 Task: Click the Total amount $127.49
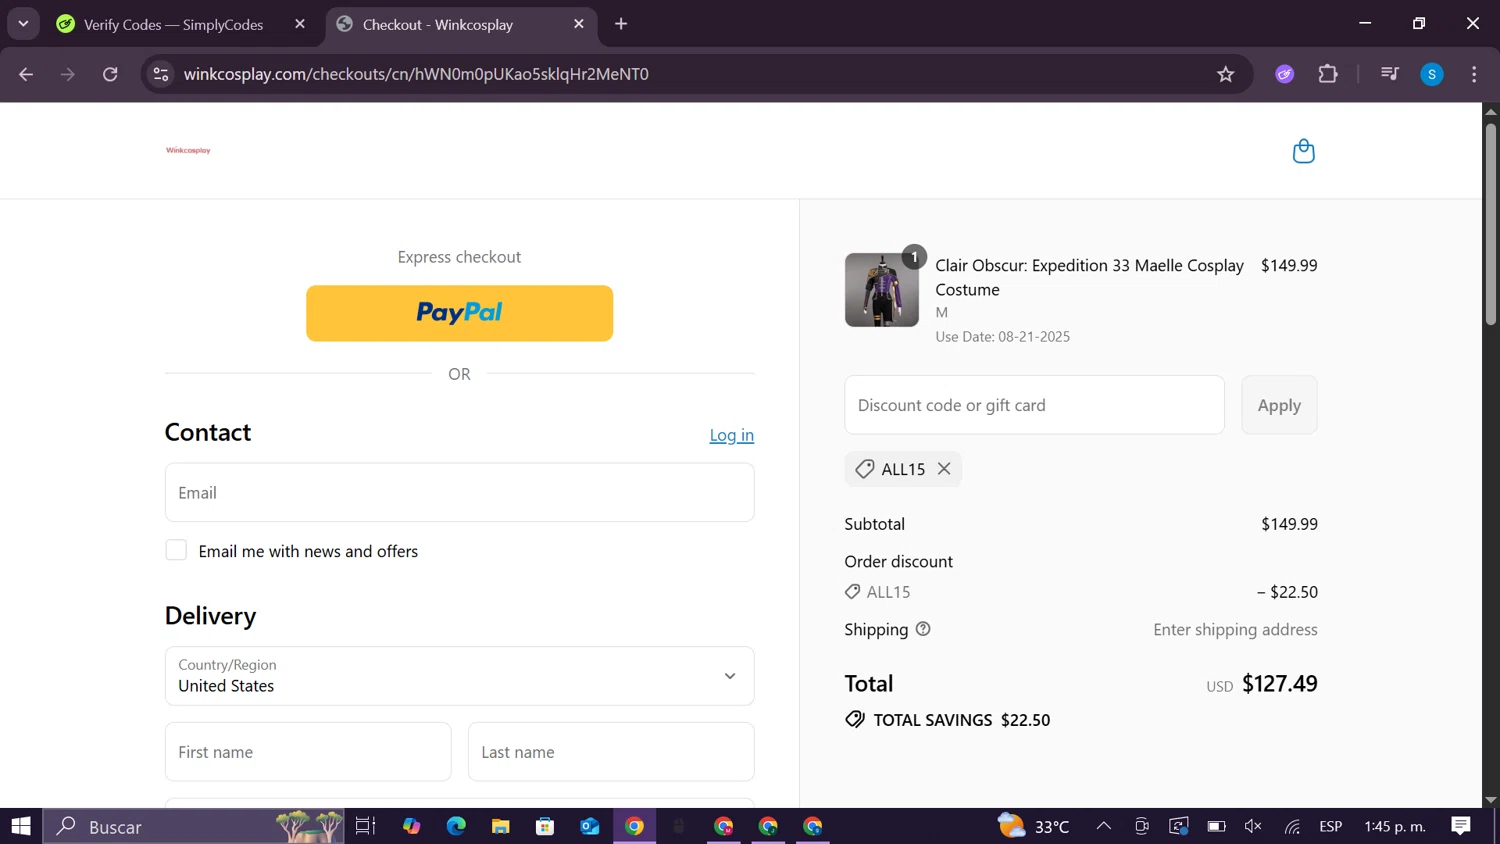[x=1279, y=683]
